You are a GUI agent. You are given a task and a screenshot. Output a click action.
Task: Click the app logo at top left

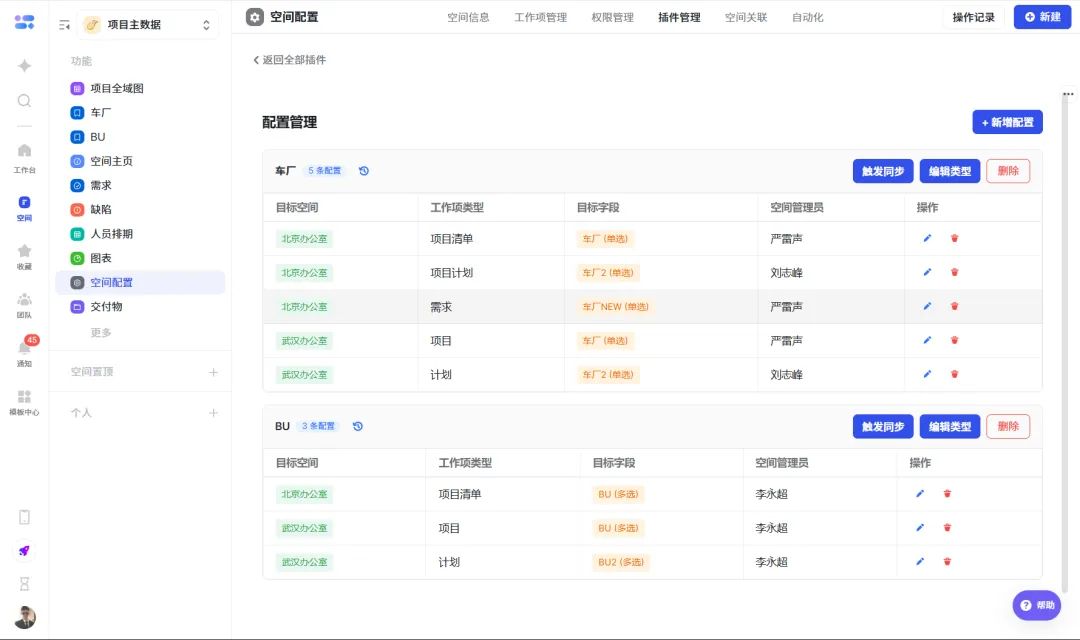point(24,23)
